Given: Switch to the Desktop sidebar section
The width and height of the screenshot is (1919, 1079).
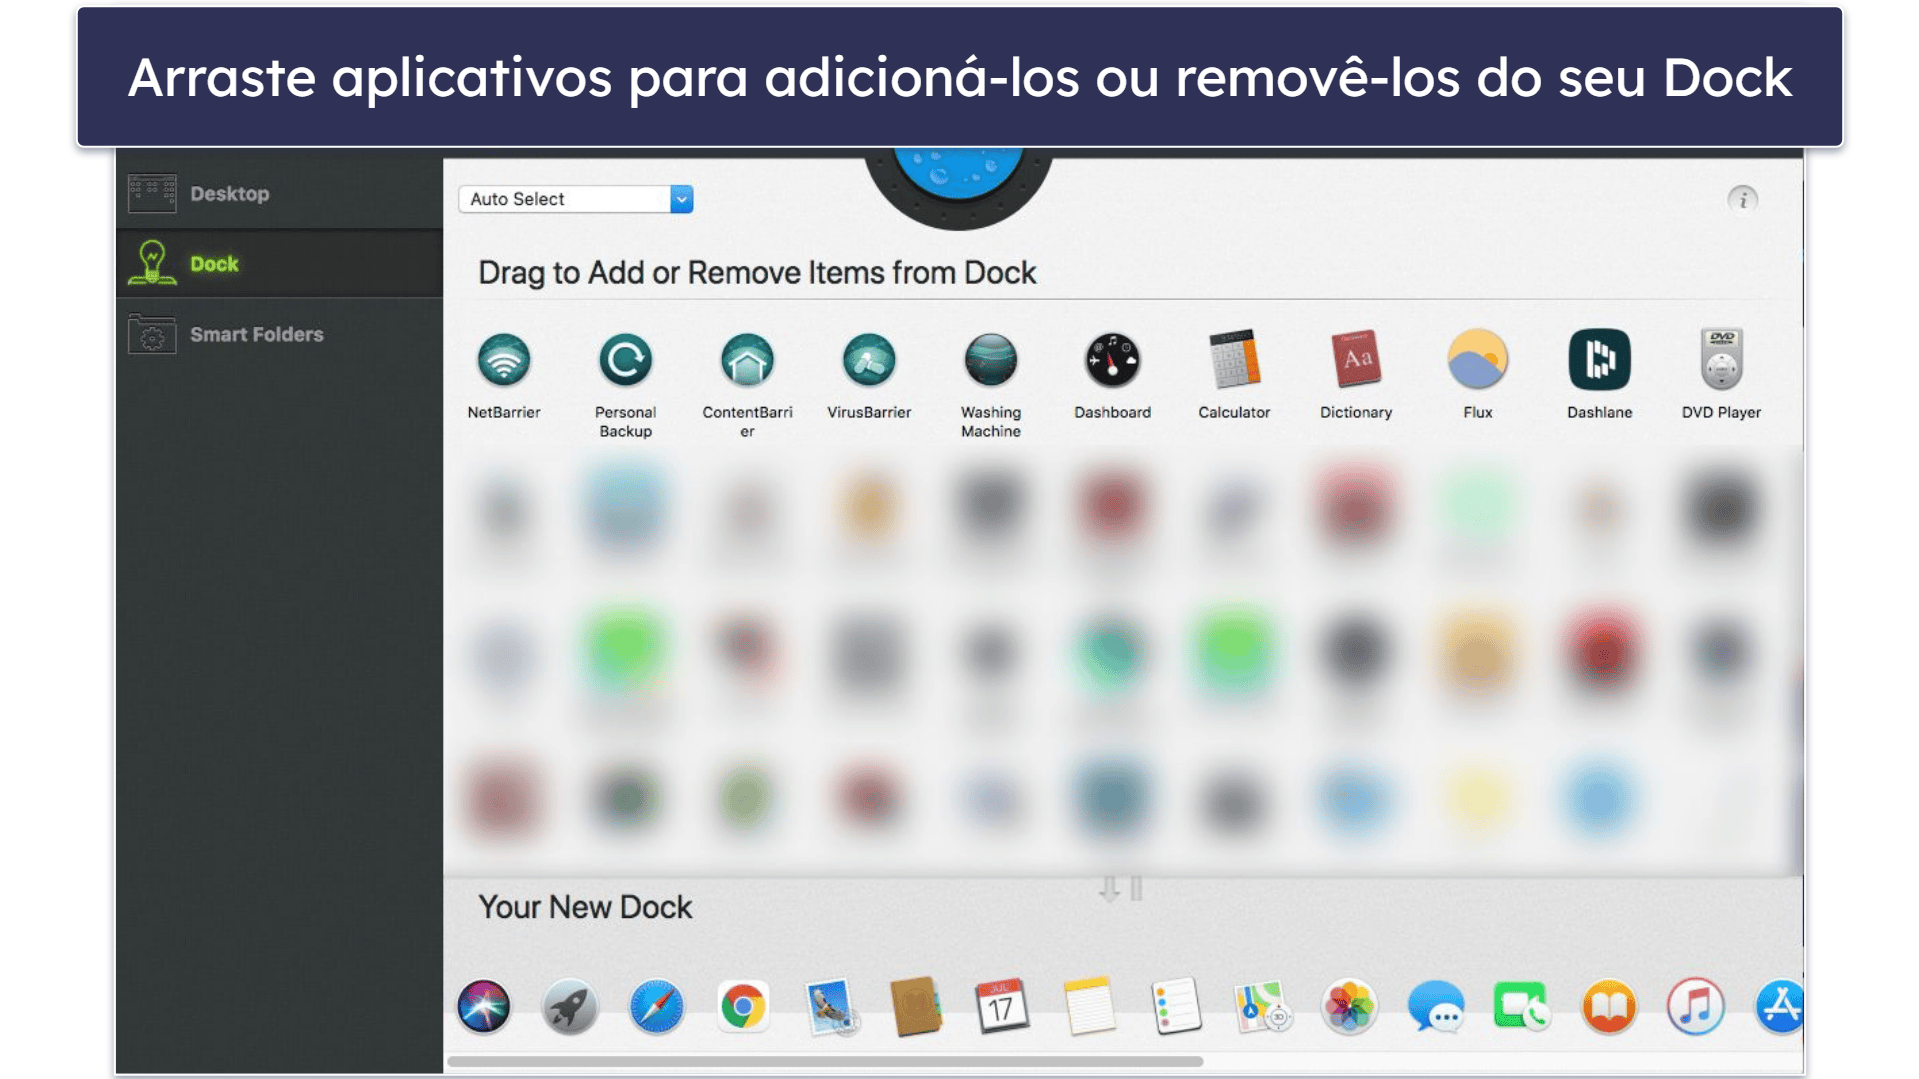Looking at the screenshot, I should point(279,194).
